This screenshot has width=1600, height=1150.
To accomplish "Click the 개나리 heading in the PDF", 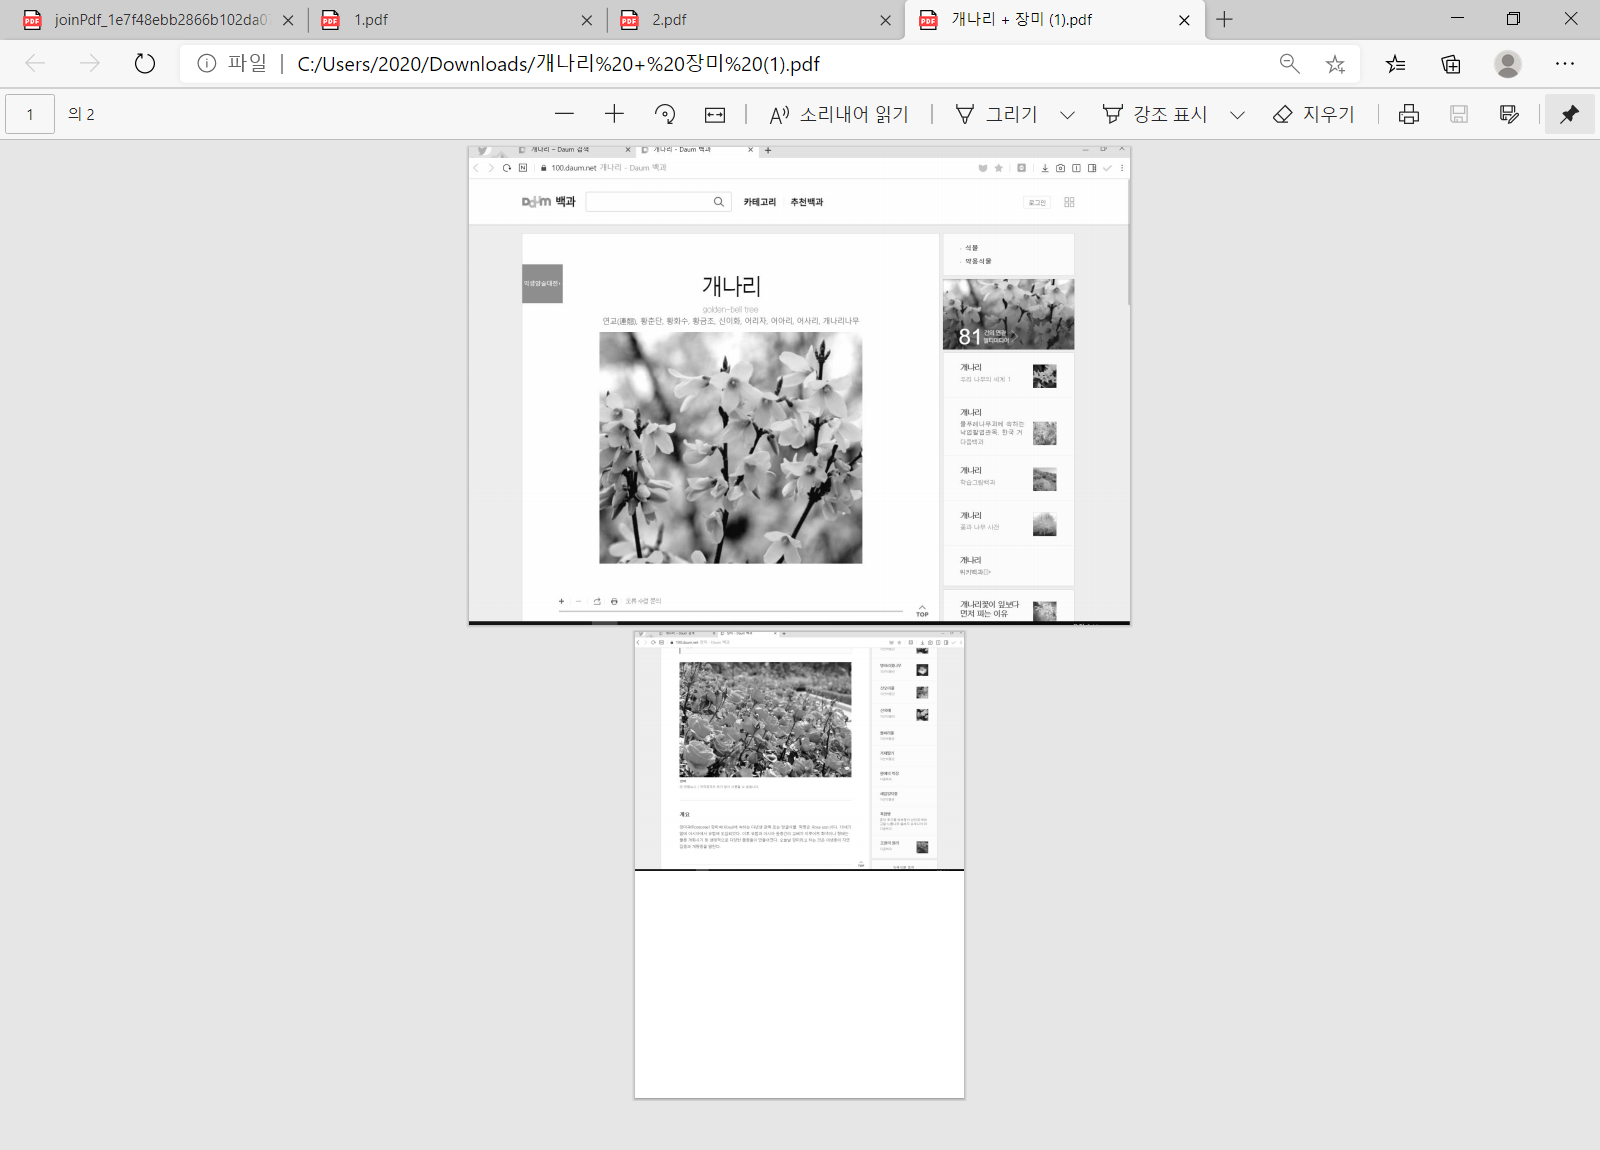I will (x=731, y=286).
